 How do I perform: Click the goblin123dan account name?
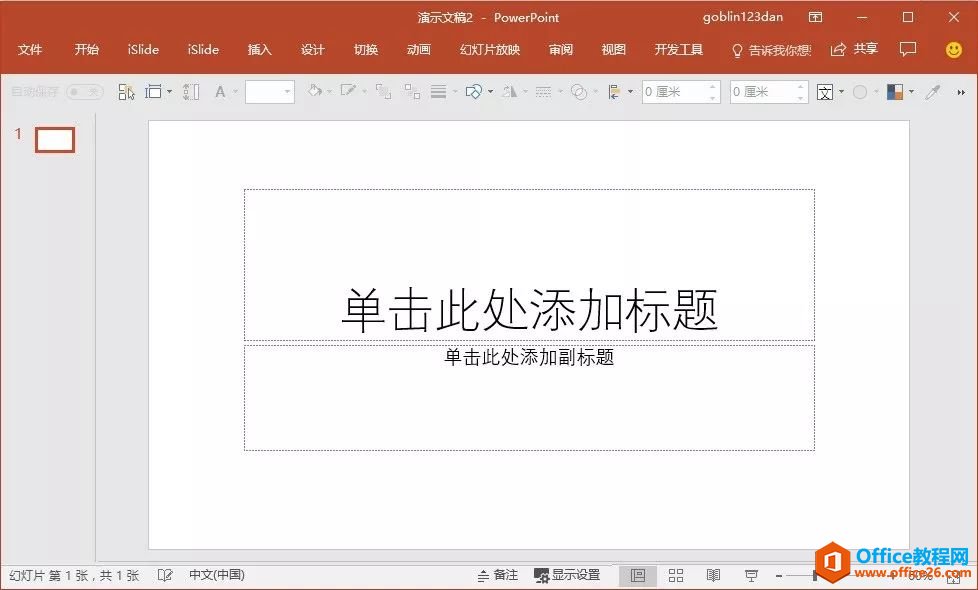(743, 17)
